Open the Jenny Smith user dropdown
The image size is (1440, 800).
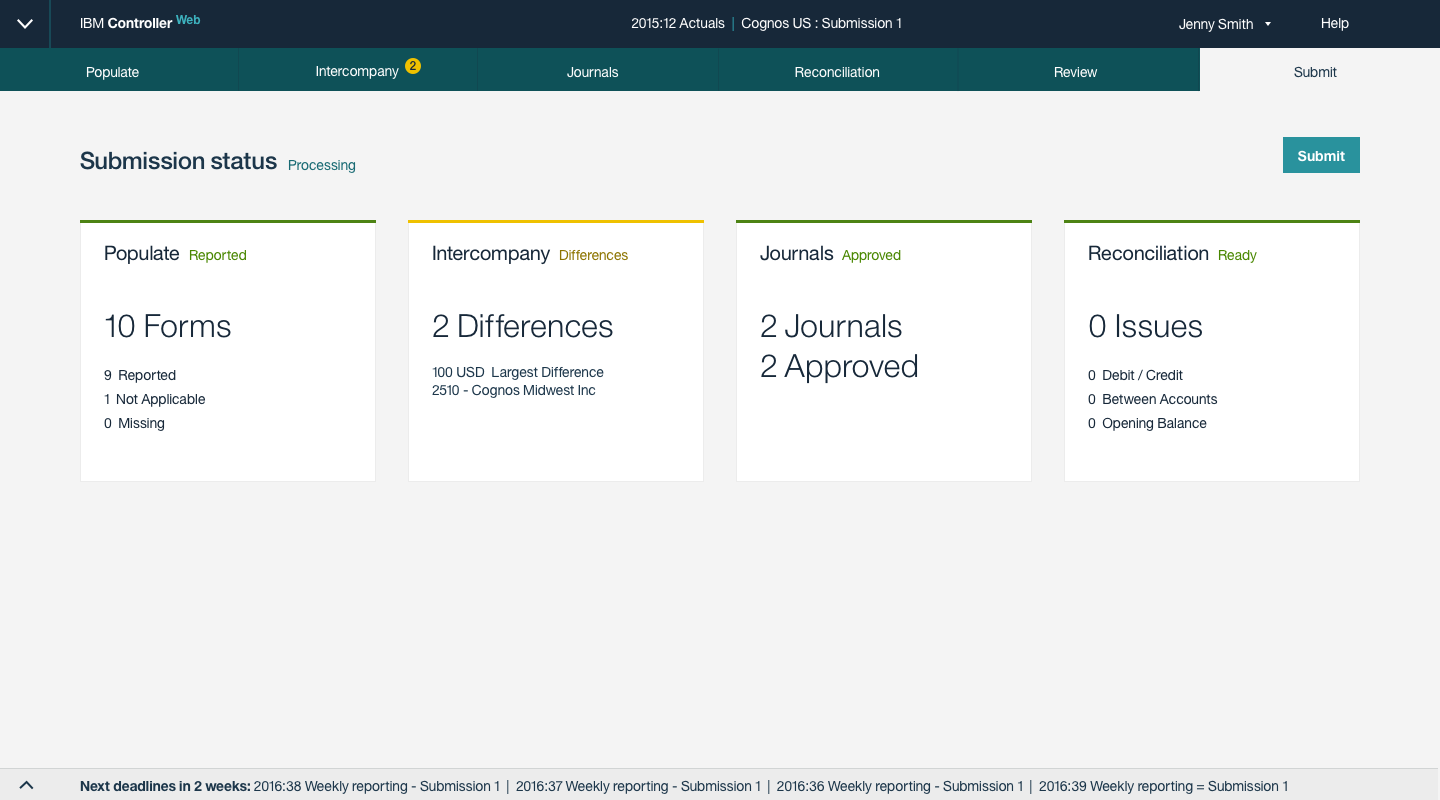pyautogui.click(x=1225, y=24)
